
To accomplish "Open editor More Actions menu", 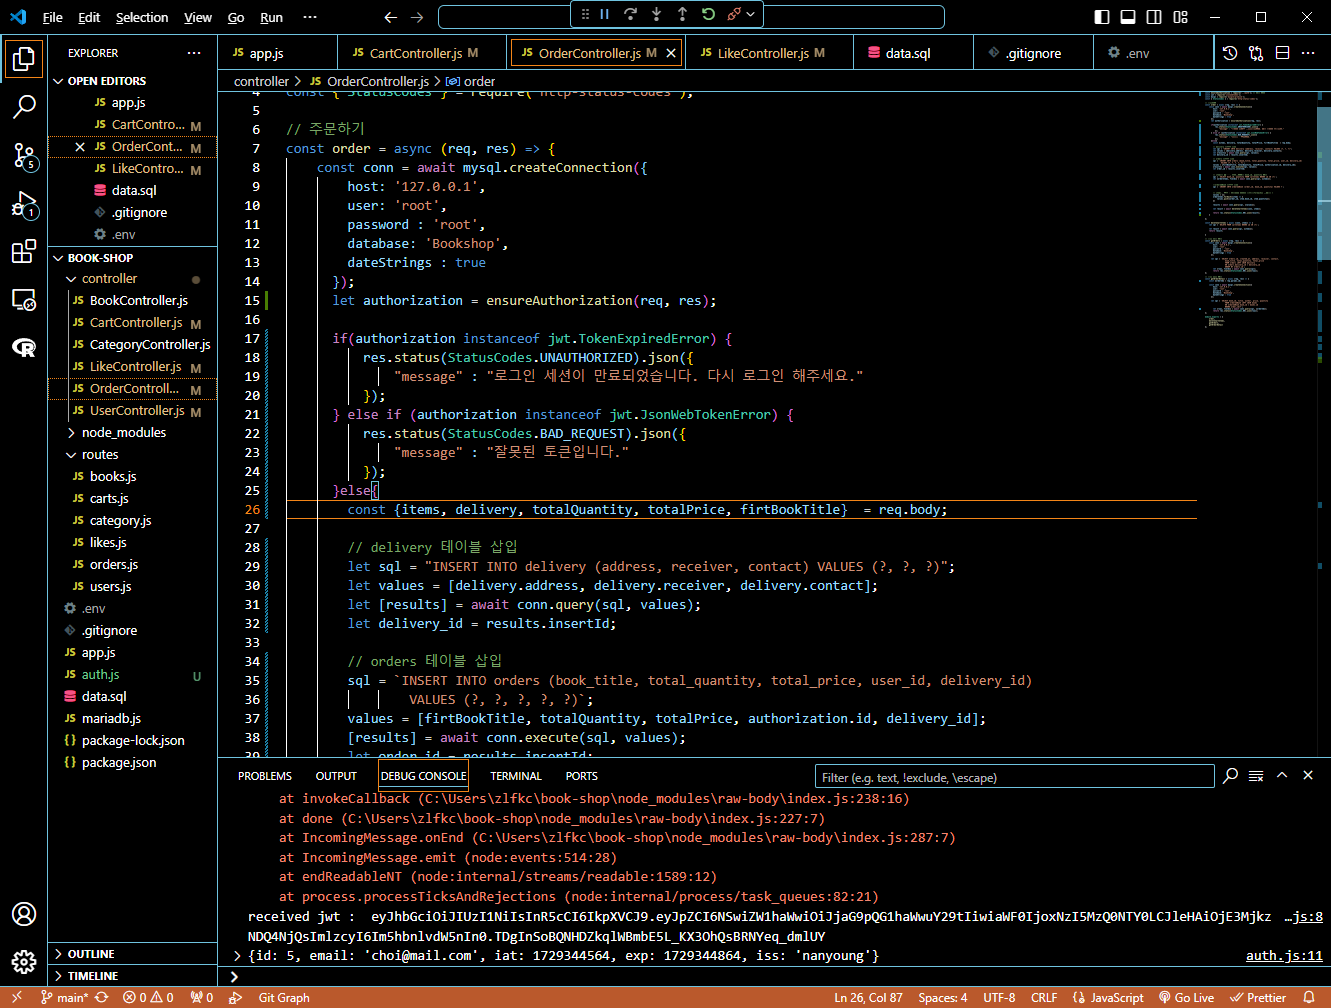I will (1309, 53).
